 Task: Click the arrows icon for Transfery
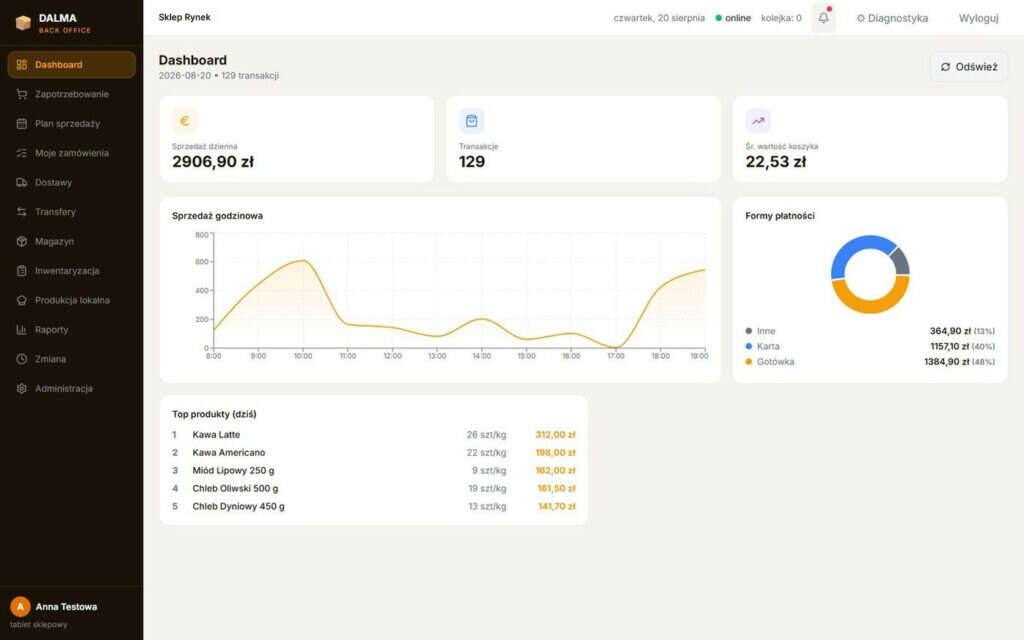(x=22, y=212)
